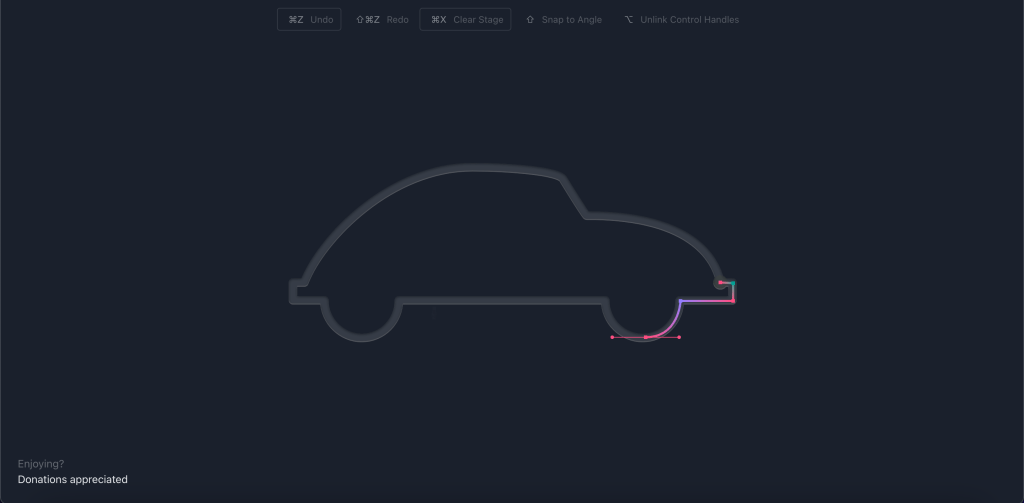
Task: Click the right control handle of the bottom anchor
Action: [x=679, y=337]
